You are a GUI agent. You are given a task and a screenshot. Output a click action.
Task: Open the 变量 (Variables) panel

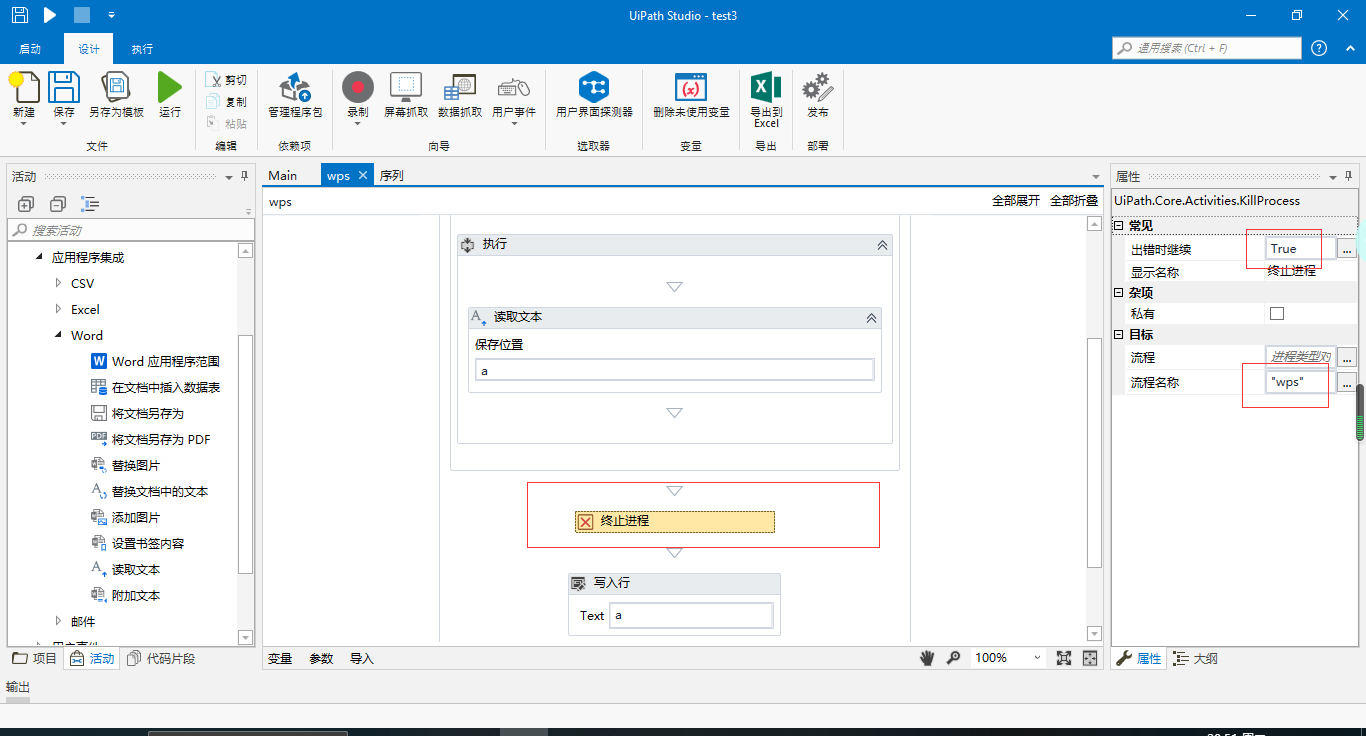280,658
